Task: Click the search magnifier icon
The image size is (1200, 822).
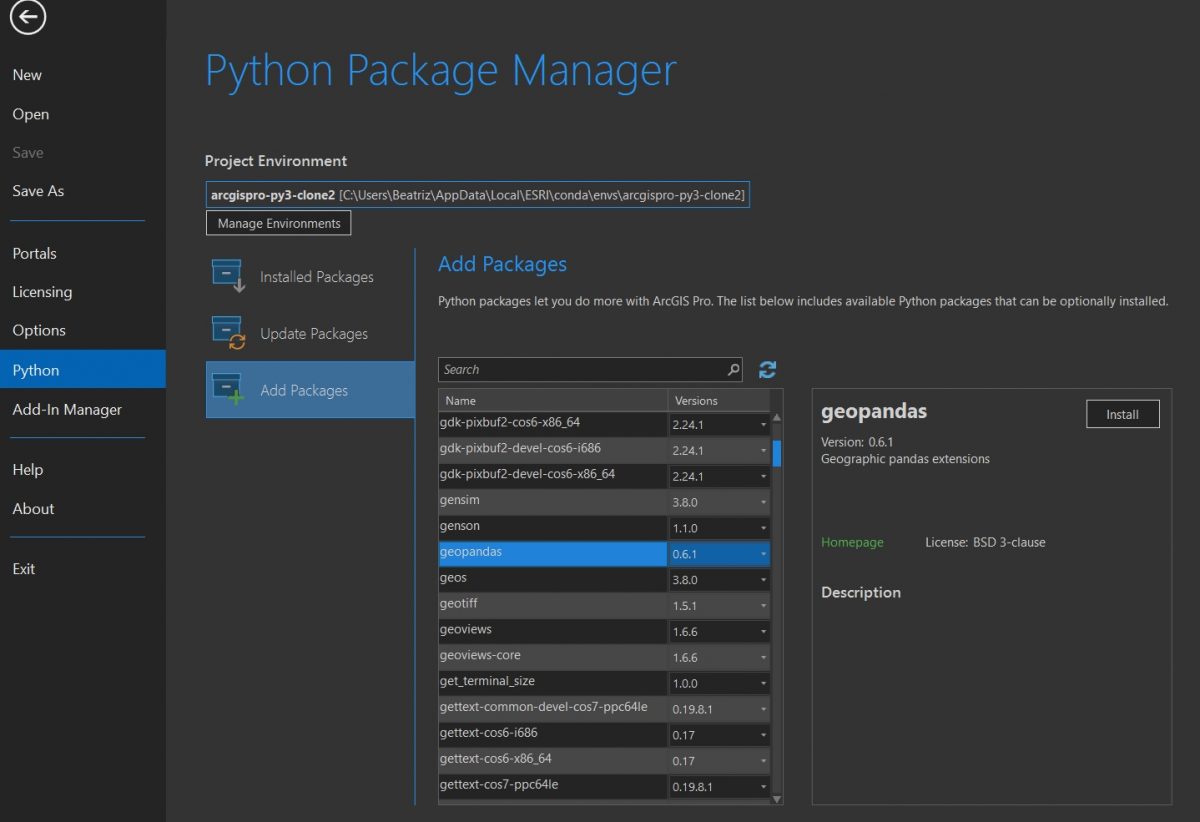Action: 733,369
